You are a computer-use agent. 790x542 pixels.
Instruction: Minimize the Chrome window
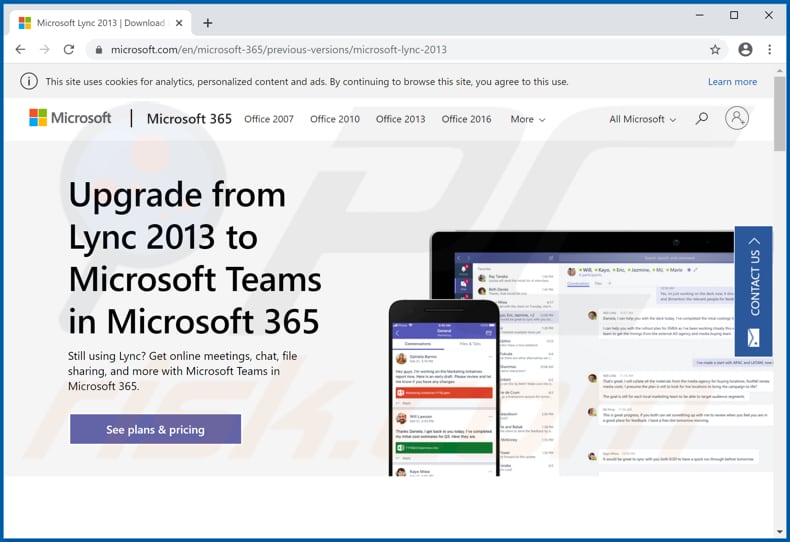click(699, 15)
